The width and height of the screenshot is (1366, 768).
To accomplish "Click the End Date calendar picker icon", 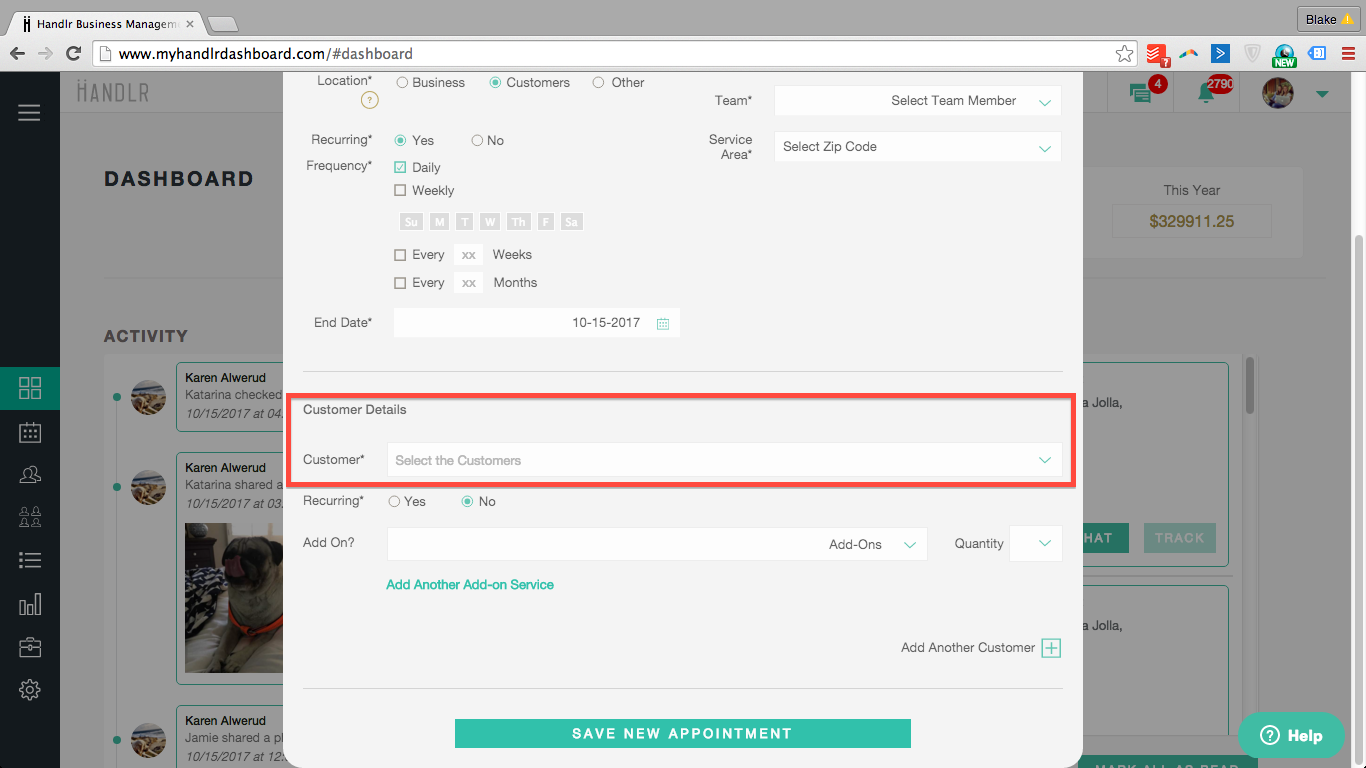I will click(x=663, y=324).
